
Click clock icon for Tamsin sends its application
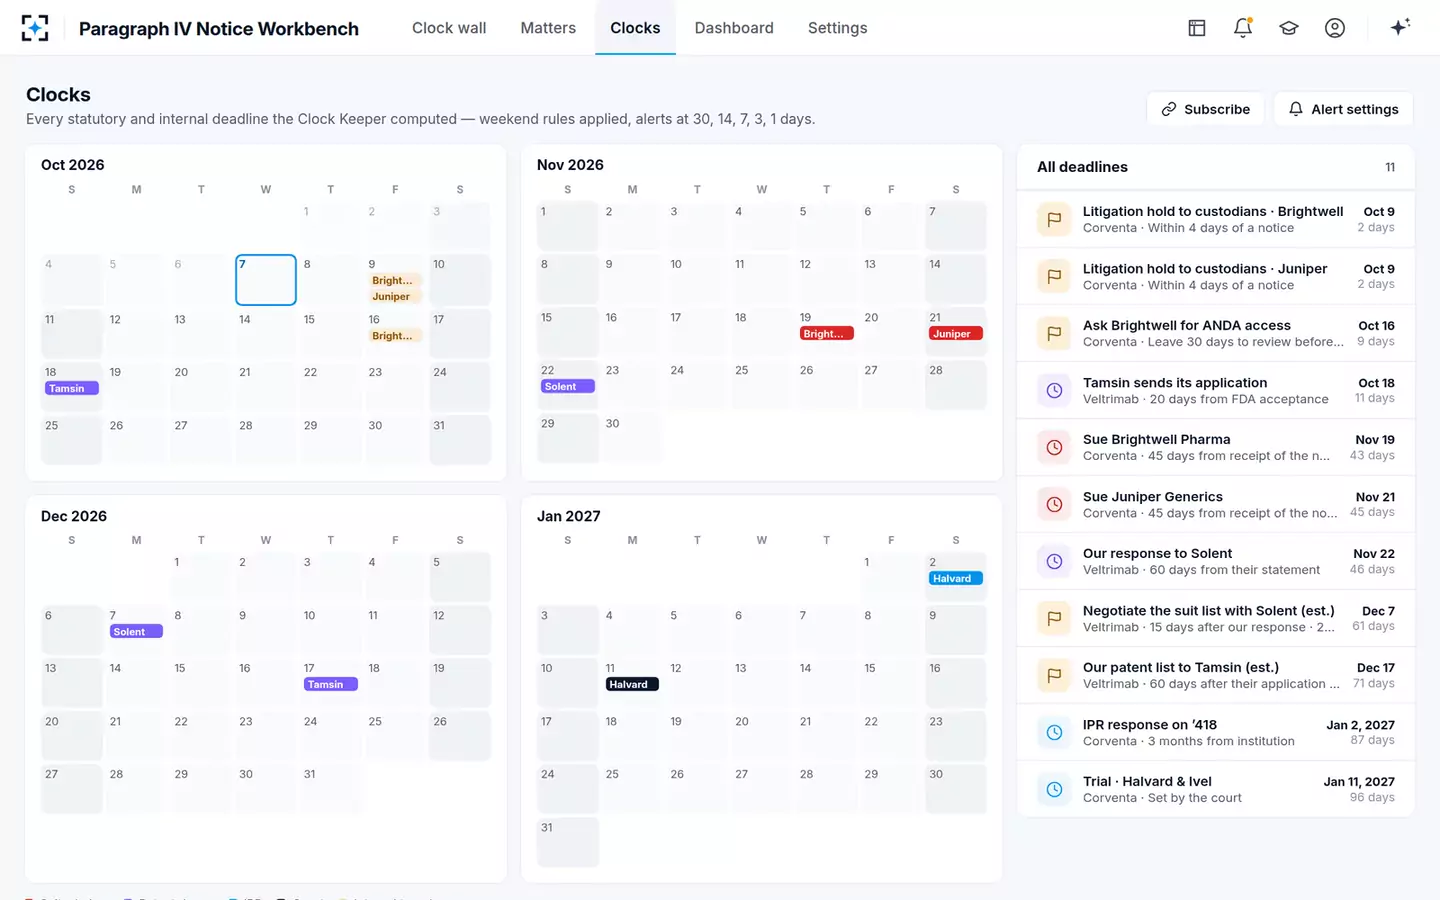[1054, 390]
